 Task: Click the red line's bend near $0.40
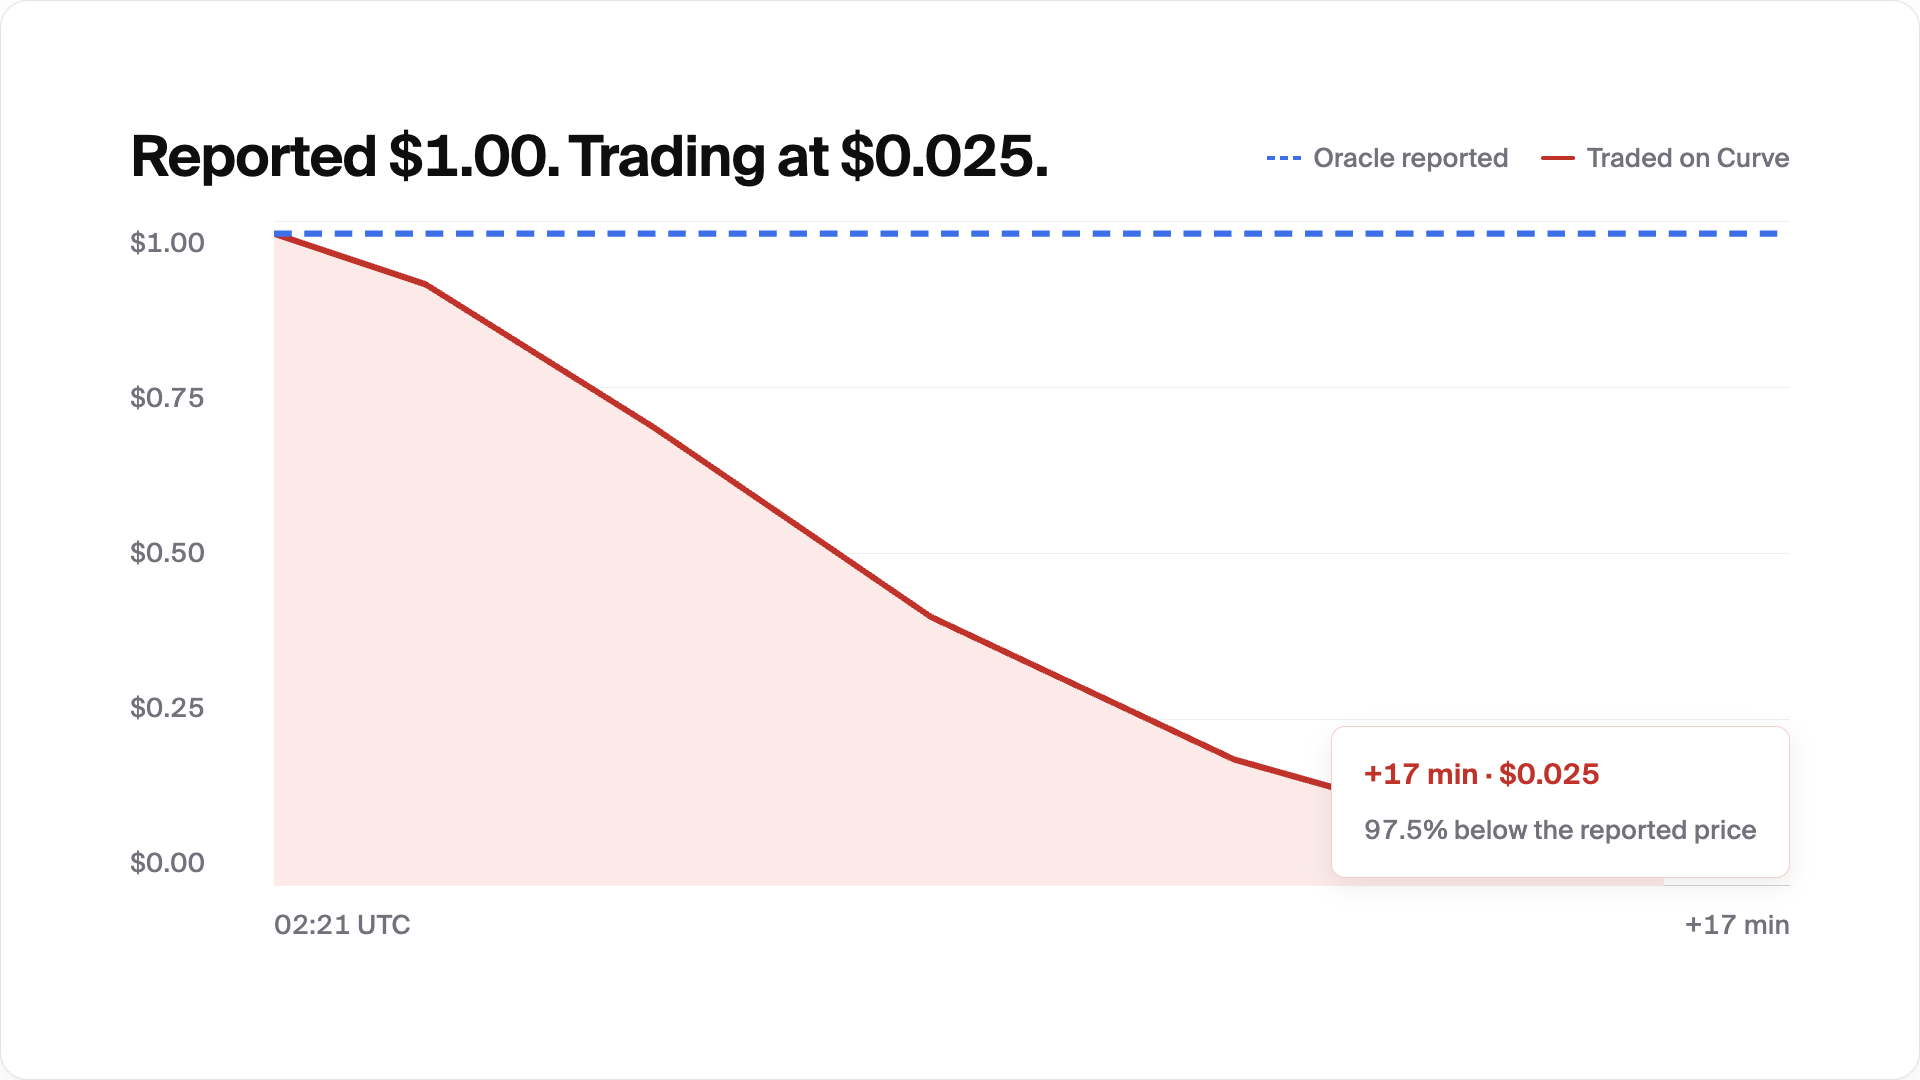(931, 617)
